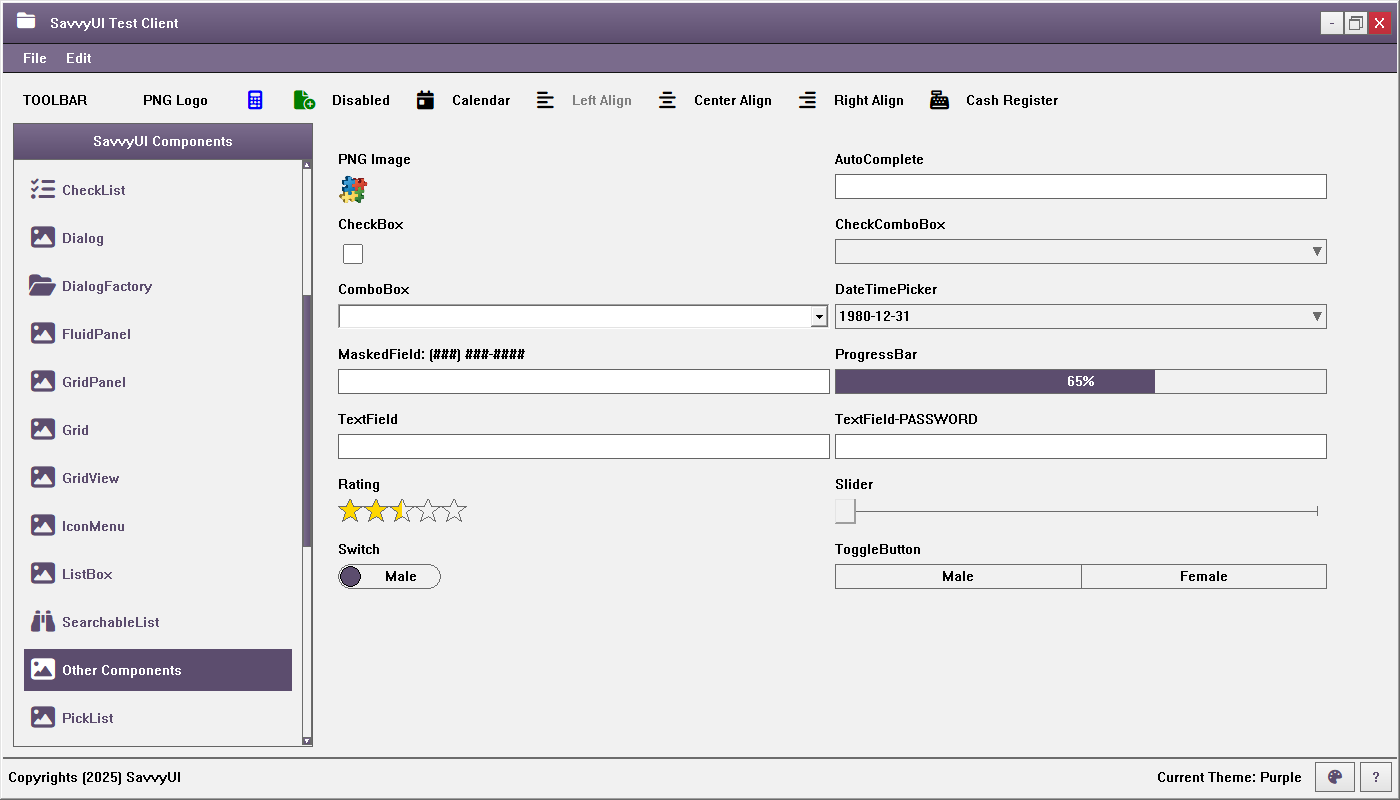This screenshot has width=1400, height=800.
Task: Click the Calendar toolbar icon
Action: (x=426, y=100)
